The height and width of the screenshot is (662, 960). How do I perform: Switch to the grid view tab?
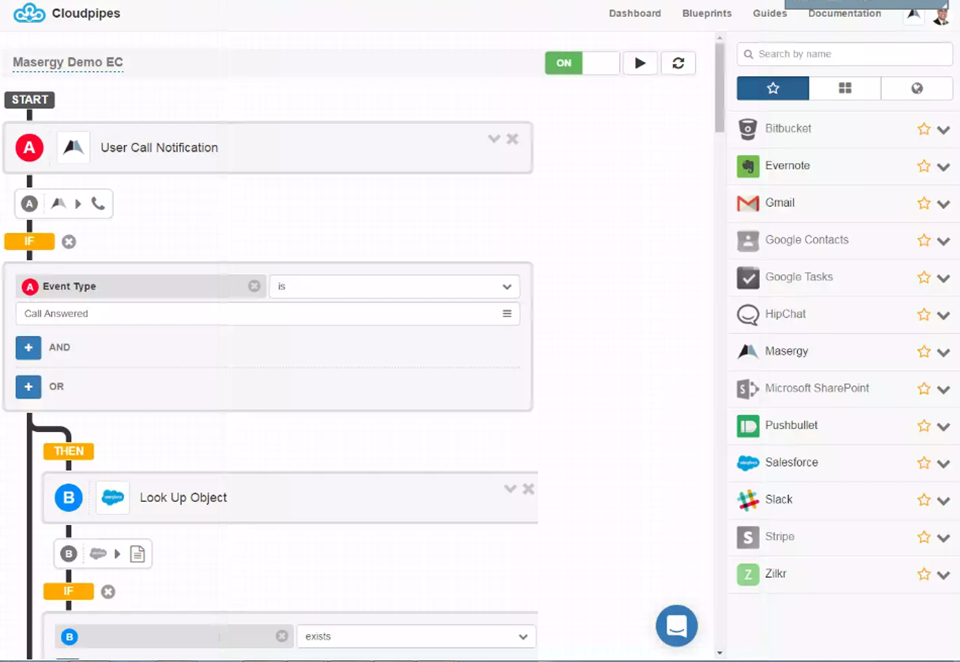coord(845,89)
